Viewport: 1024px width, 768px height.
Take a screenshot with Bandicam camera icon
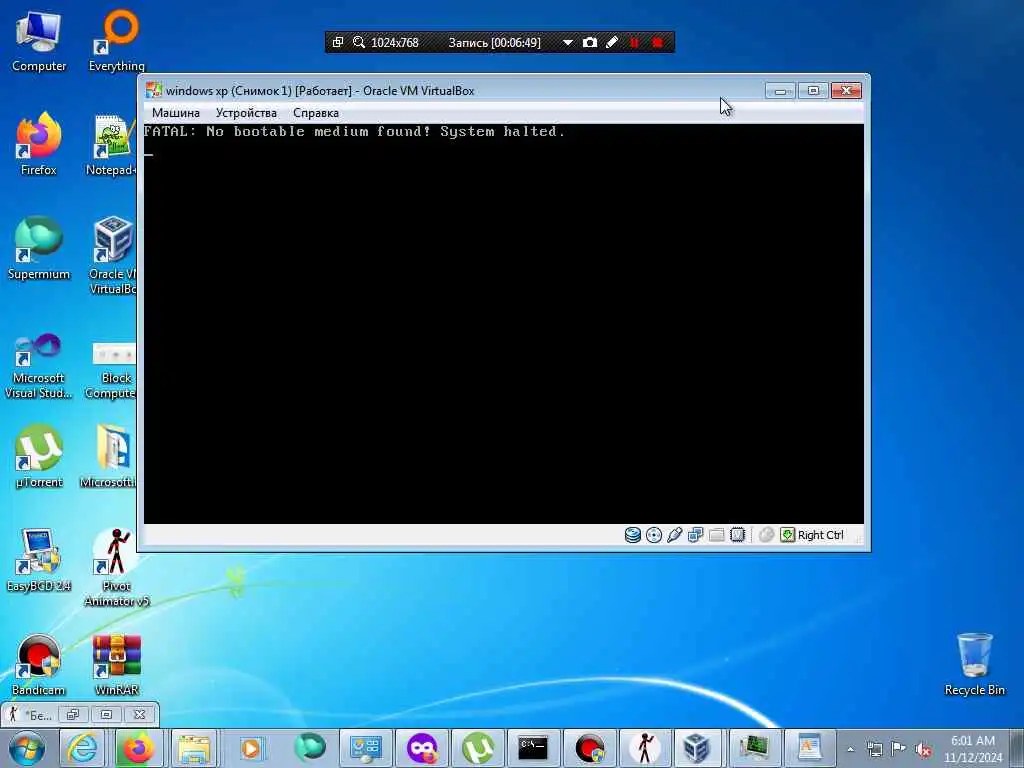tap(590, 42)
